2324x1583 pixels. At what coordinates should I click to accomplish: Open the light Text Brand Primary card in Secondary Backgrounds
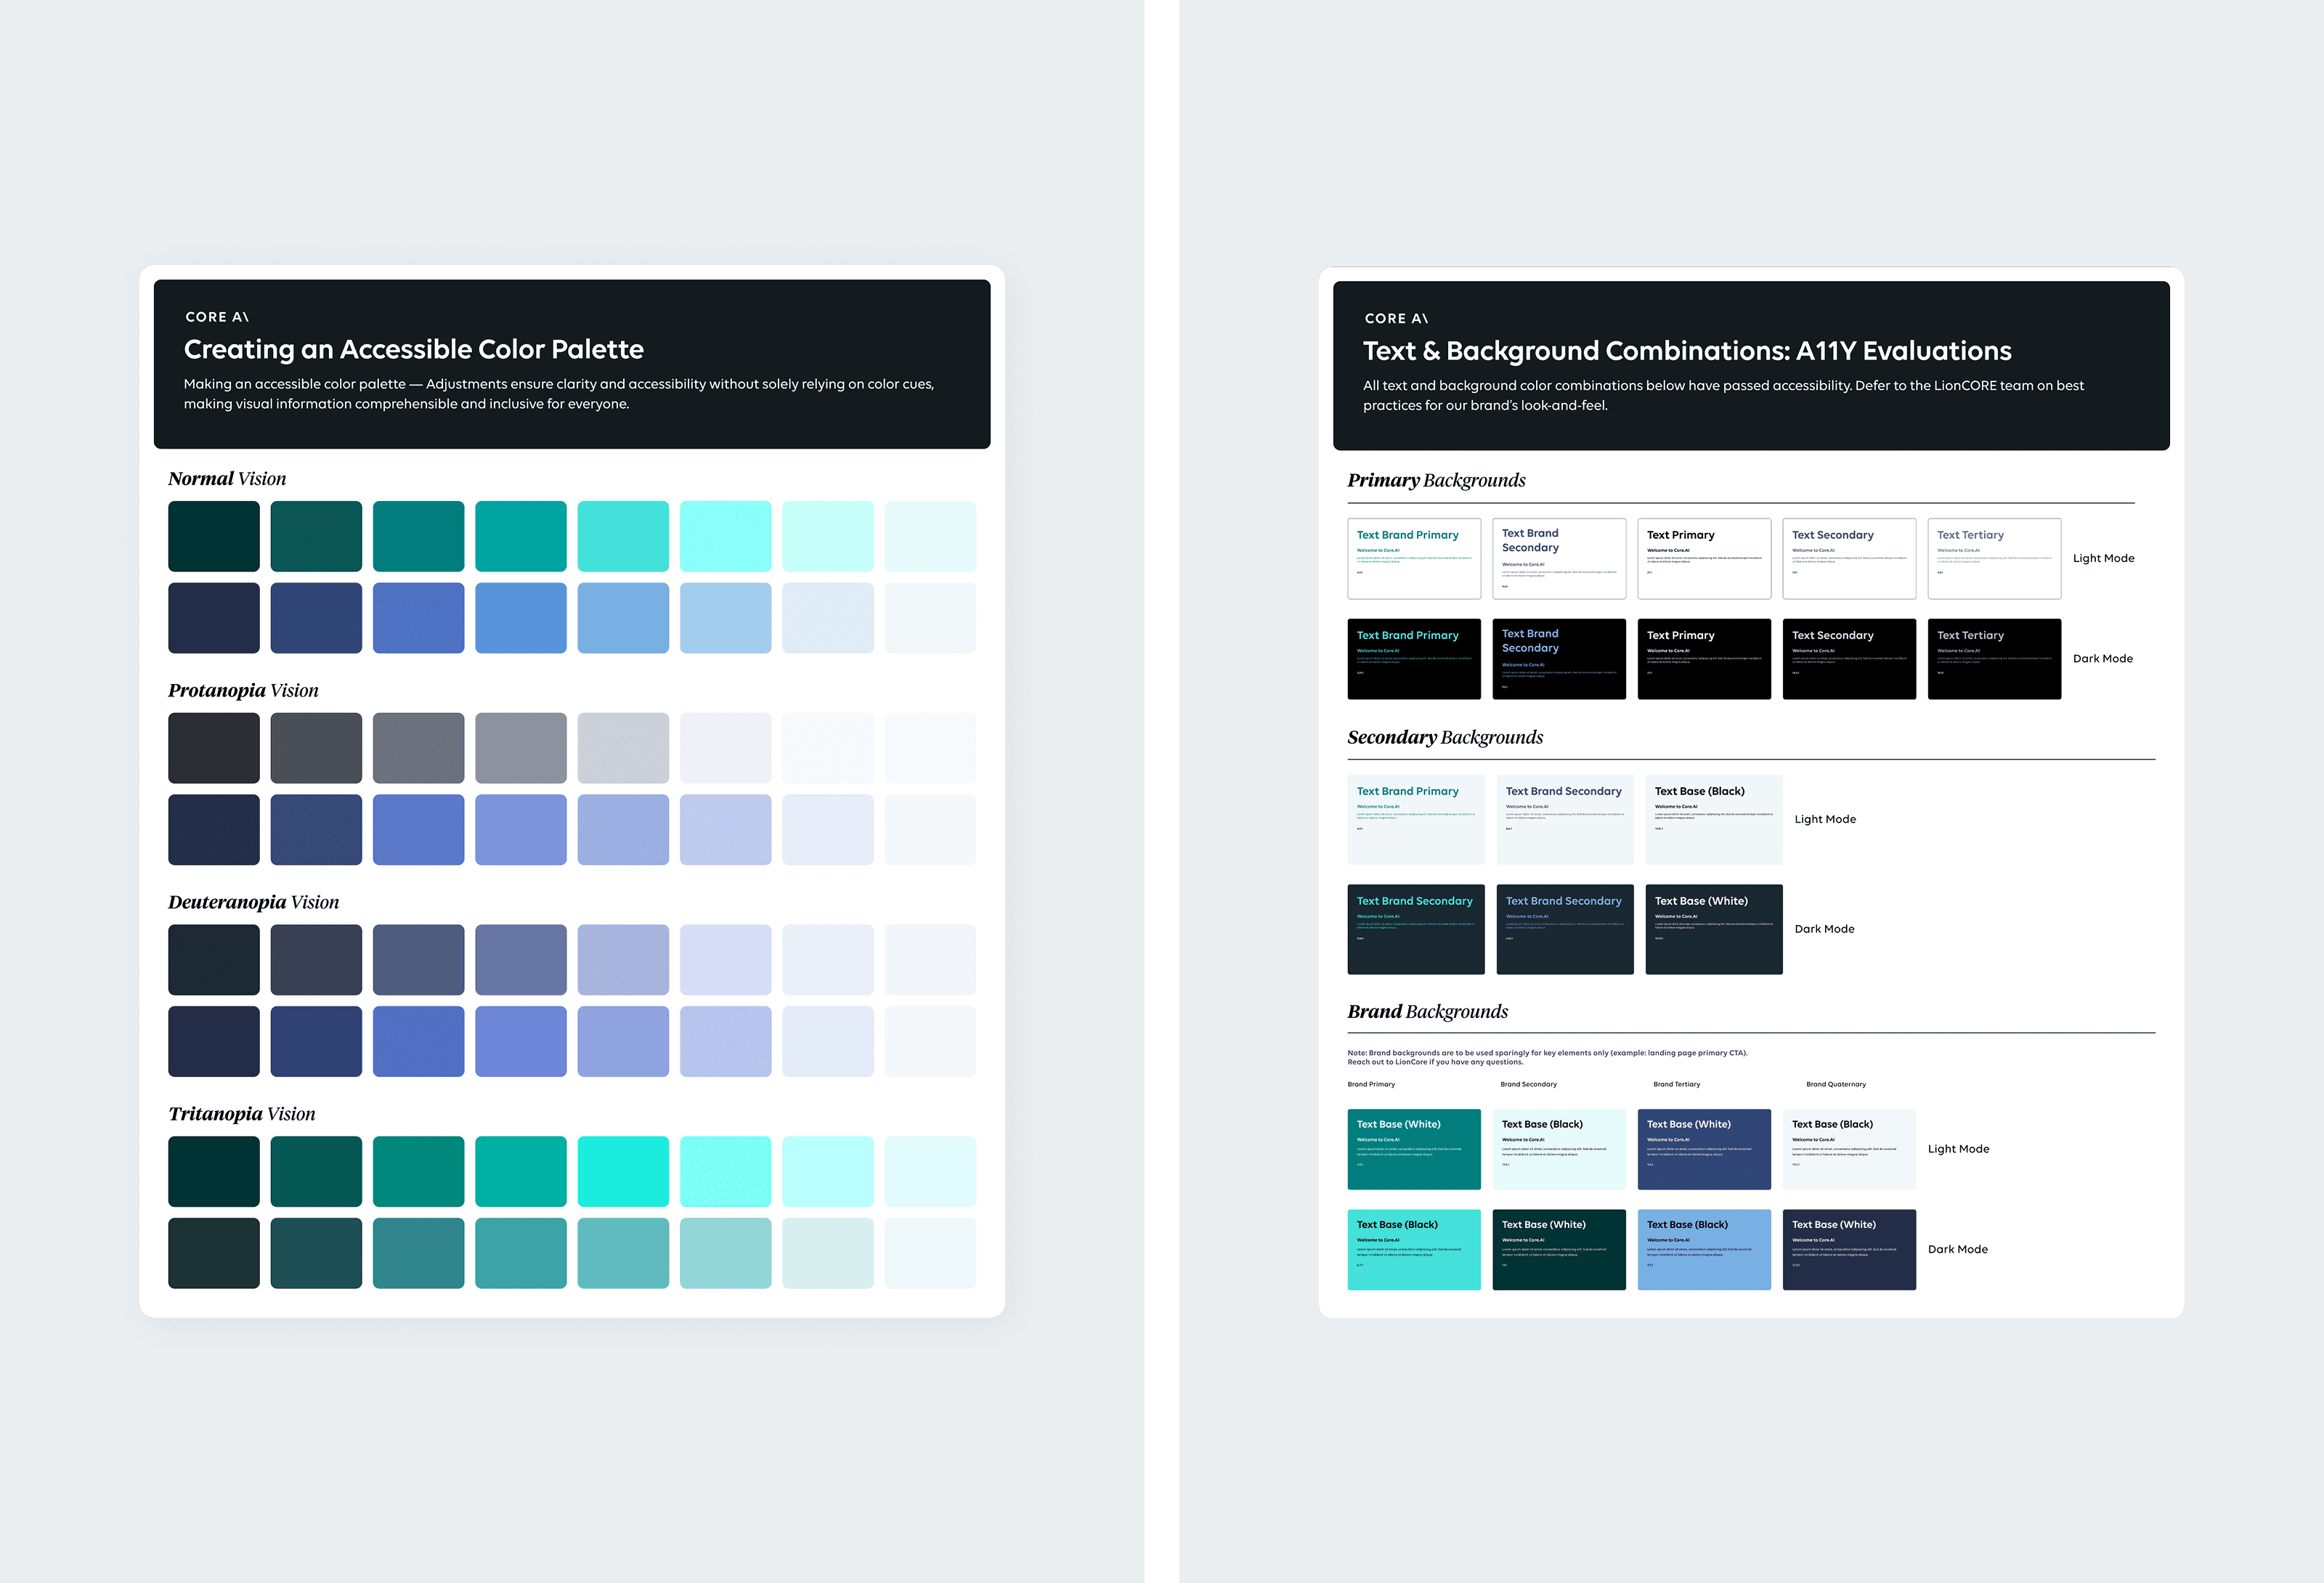[1416, 820]
